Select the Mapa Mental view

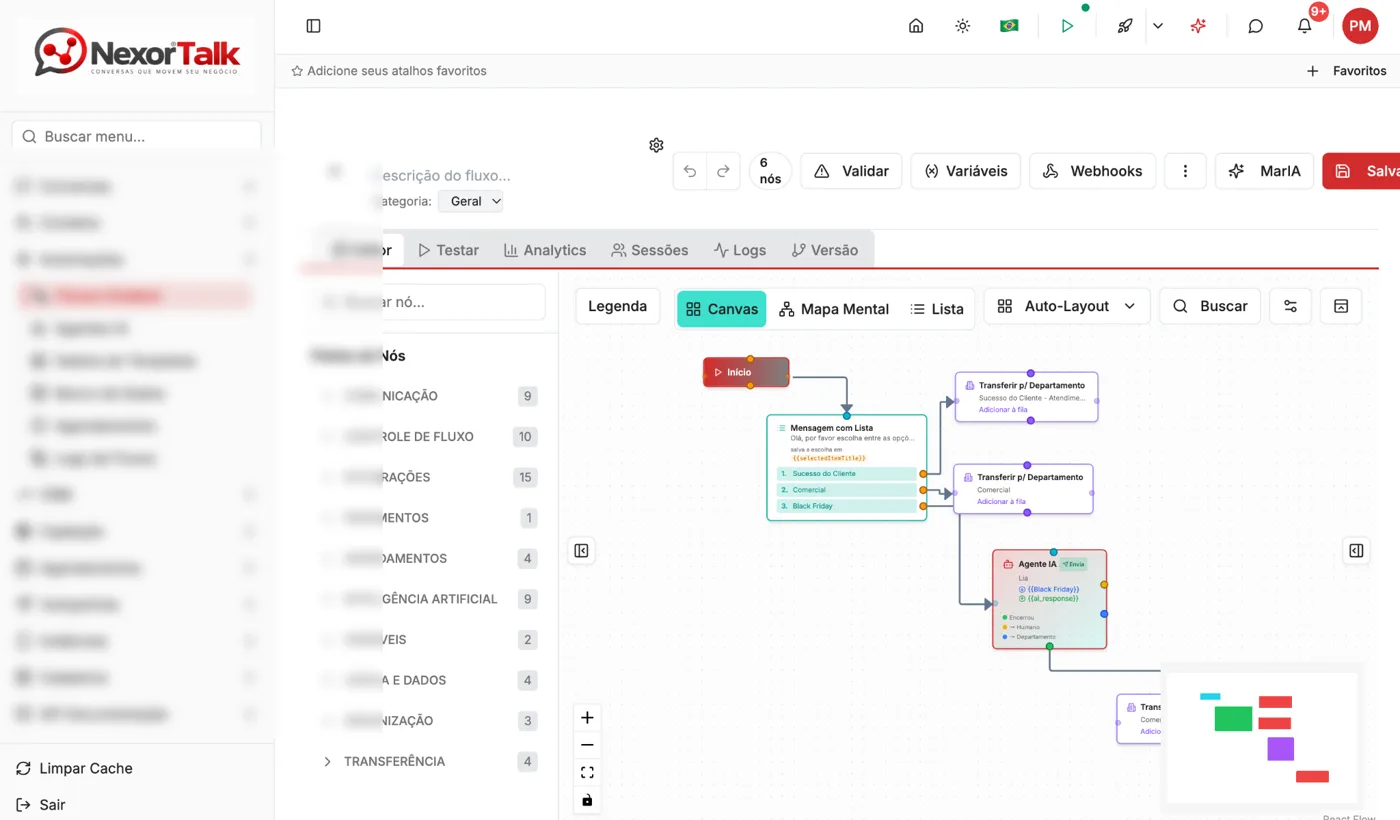pos(834,309)
